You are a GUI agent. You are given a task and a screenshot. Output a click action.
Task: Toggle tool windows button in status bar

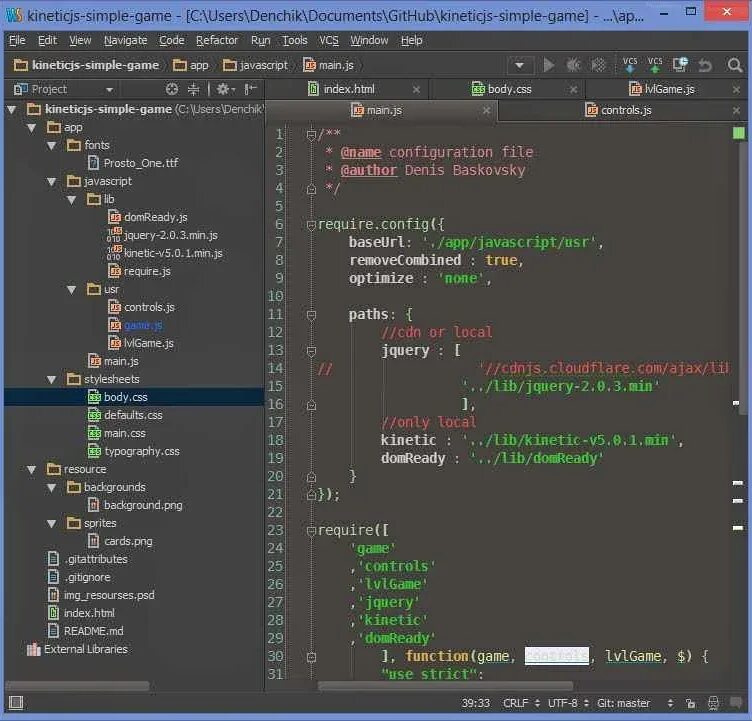point(16,703)
